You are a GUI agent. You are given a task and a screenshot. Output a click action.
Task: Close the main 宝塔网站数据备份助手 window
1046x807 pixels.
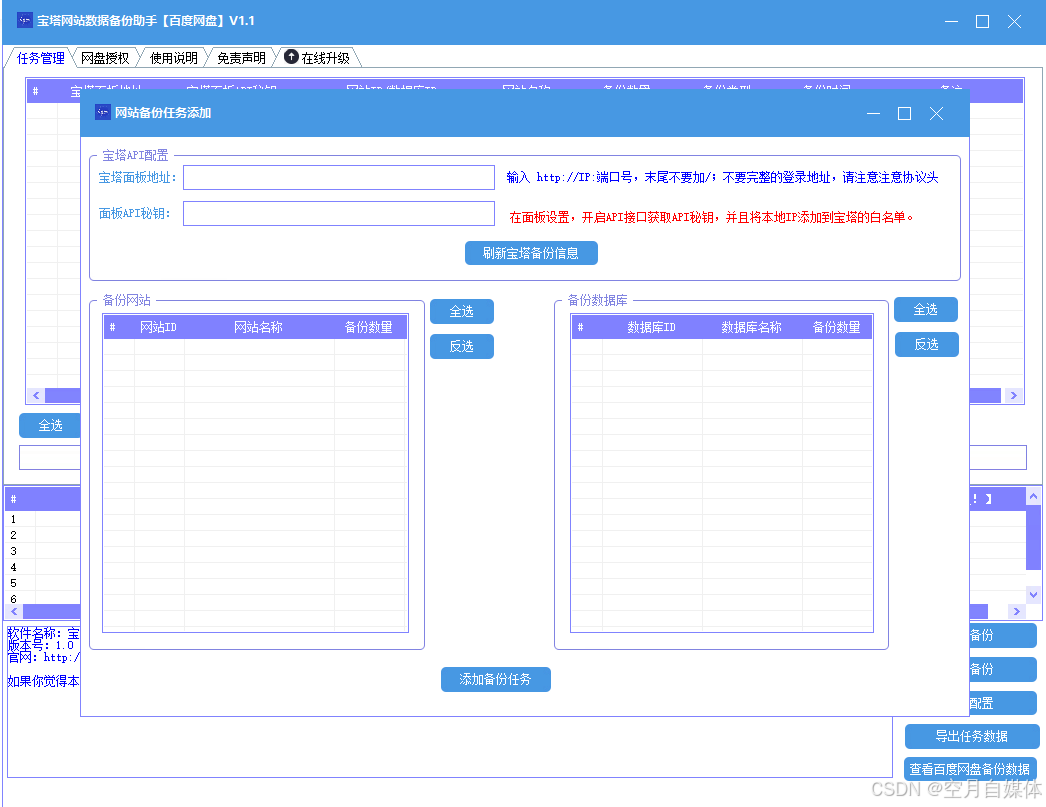pyautogui.click(x=1015, y=21)
